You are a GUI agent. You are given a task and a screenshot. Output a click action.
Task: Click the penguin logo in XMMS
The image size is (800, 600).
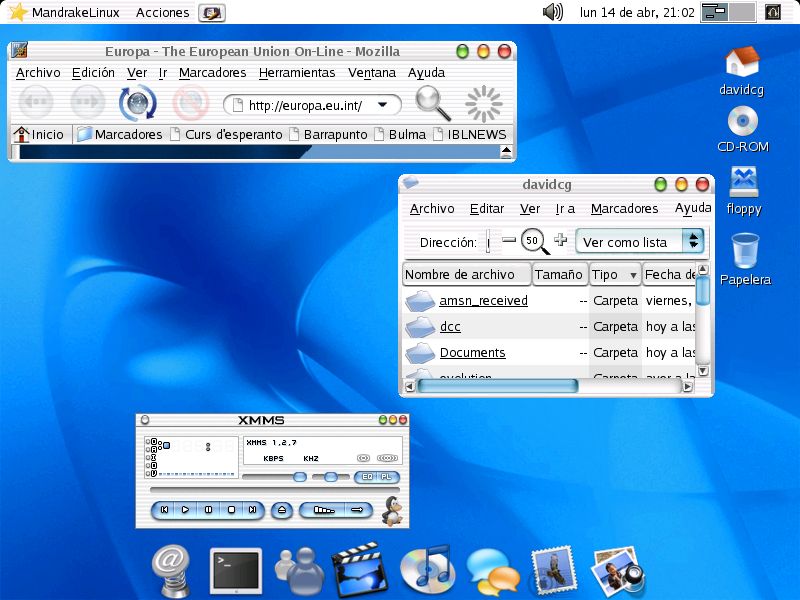[392, 511]
